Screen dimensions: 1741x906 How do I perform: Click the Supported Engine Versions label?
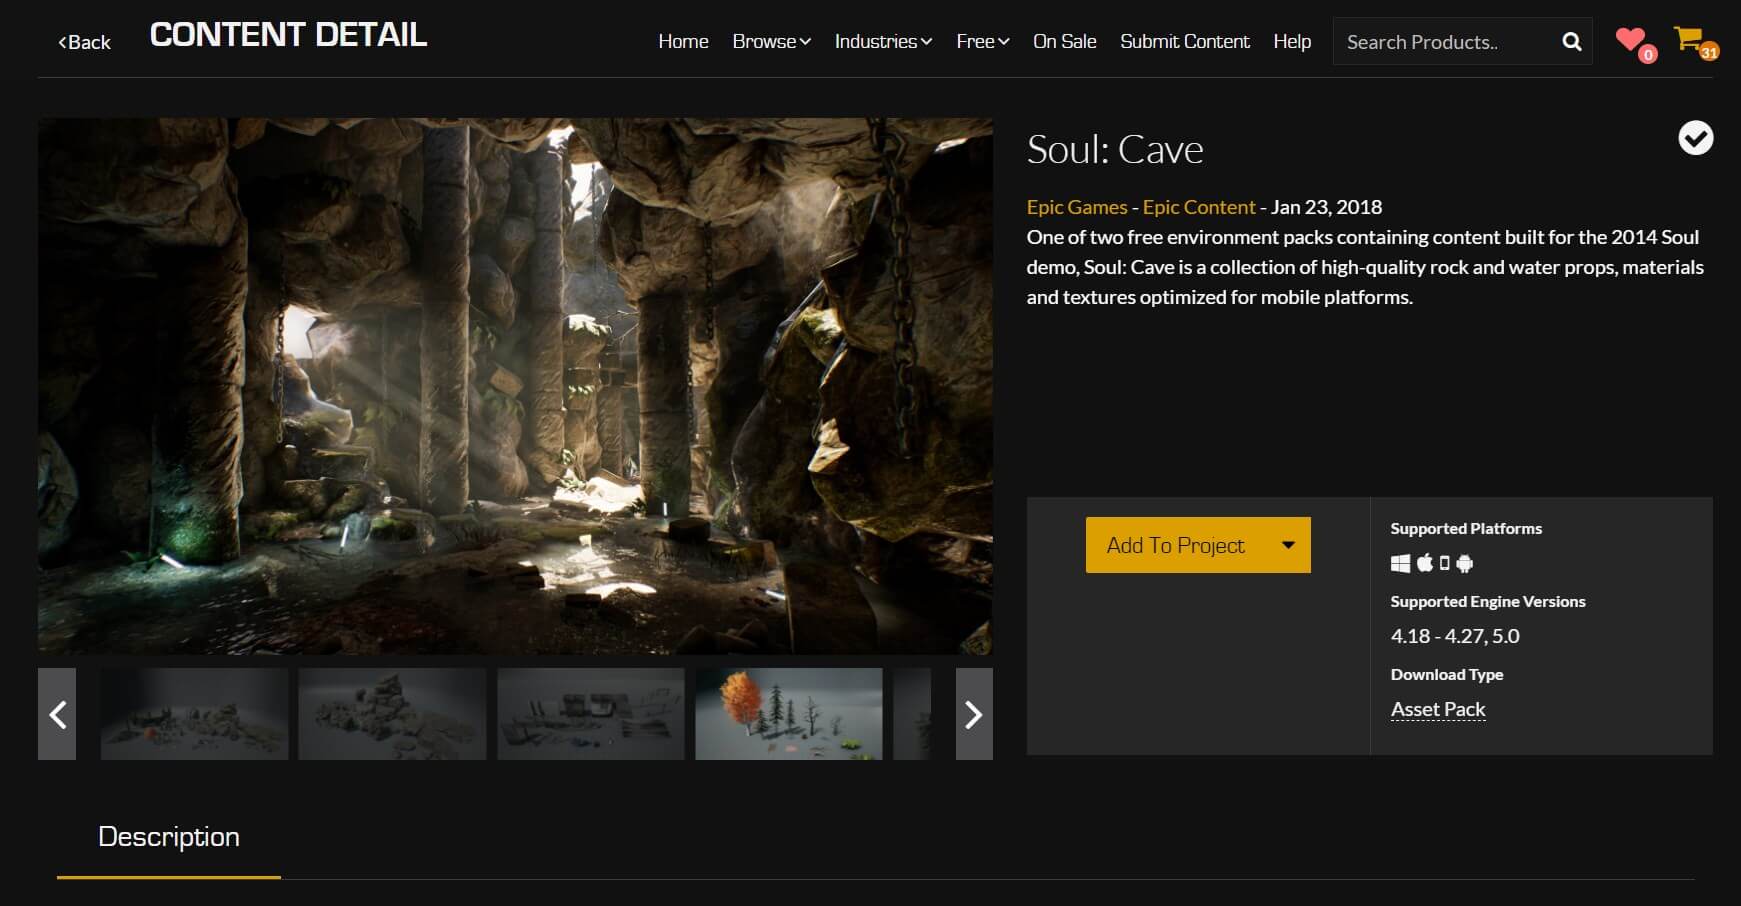1488,601
